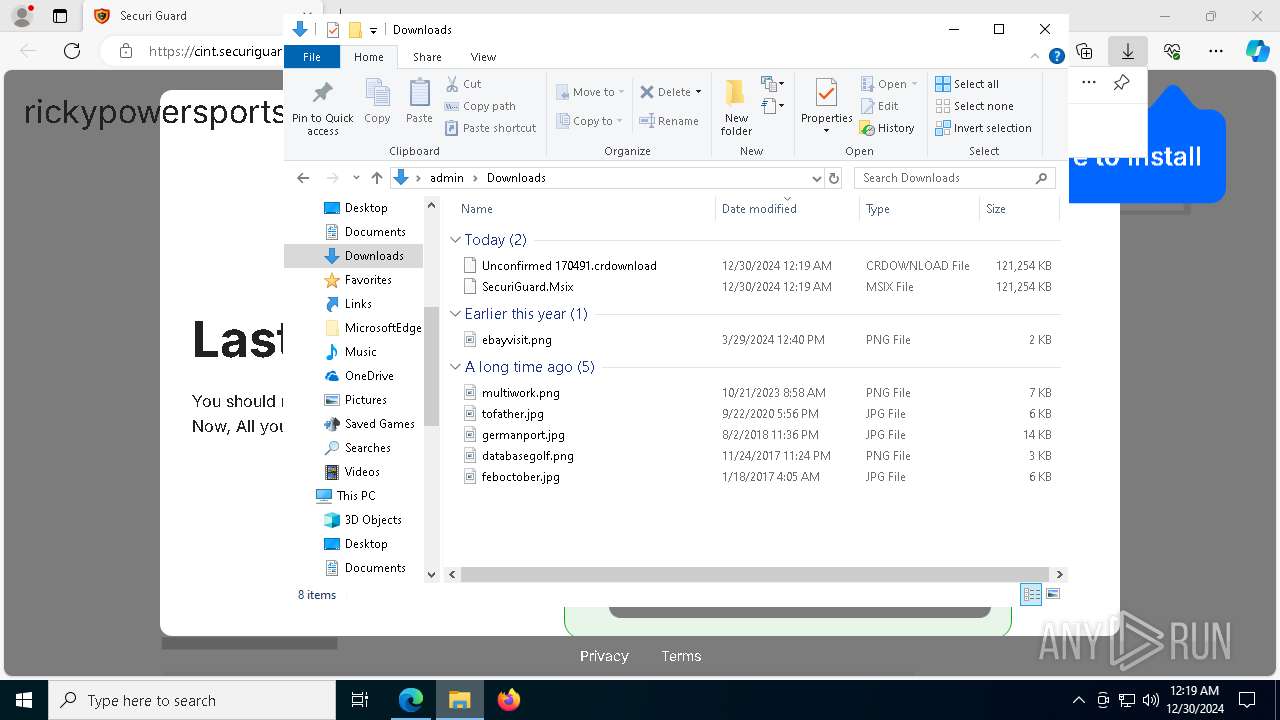Click navigation pane scrollbar down arrow

432,575
